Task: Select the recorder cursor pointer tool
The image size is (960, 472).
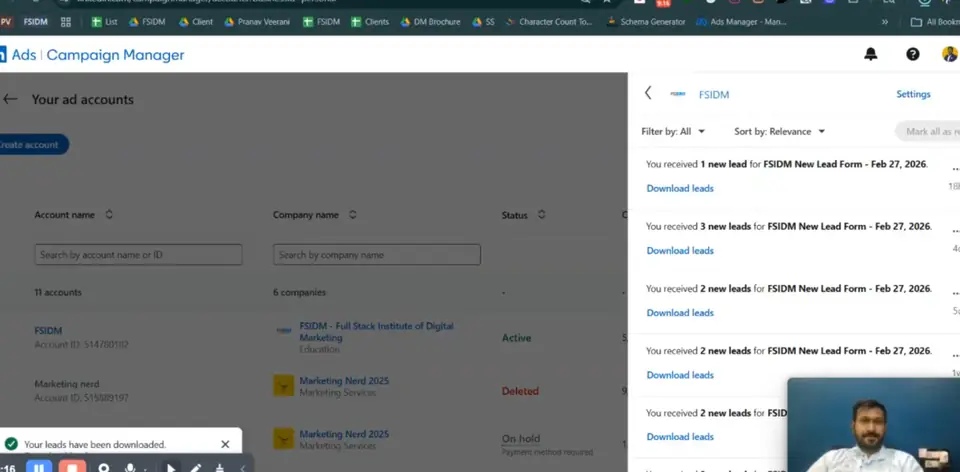Action: 171,468
